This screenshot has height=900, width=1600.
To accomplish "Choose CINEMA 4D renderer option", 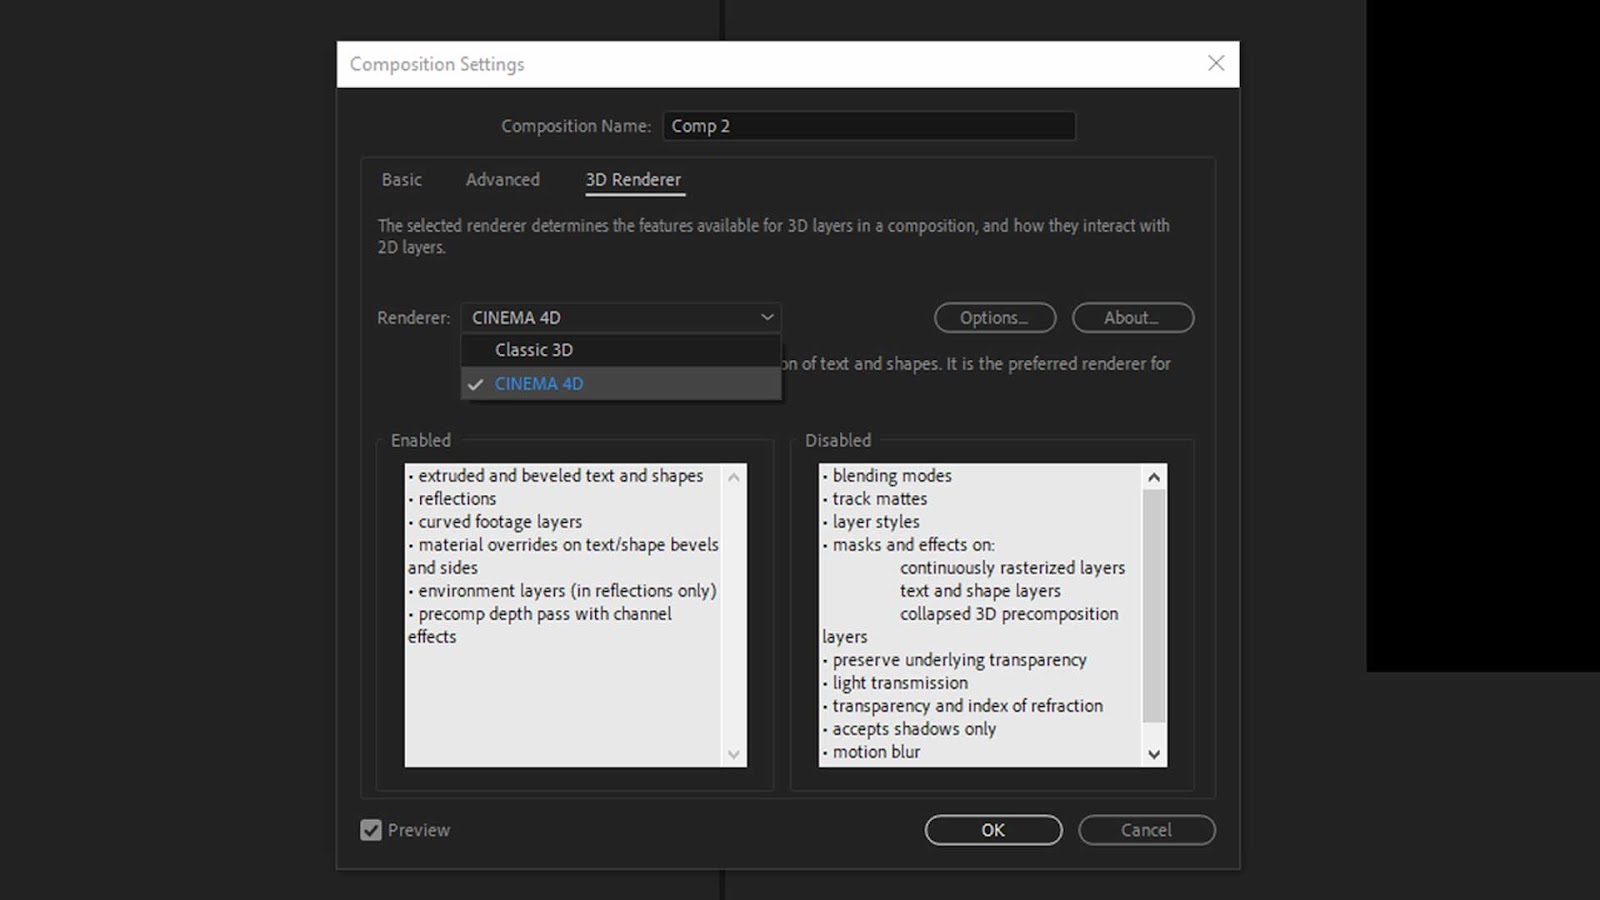I will pos(621,384).
